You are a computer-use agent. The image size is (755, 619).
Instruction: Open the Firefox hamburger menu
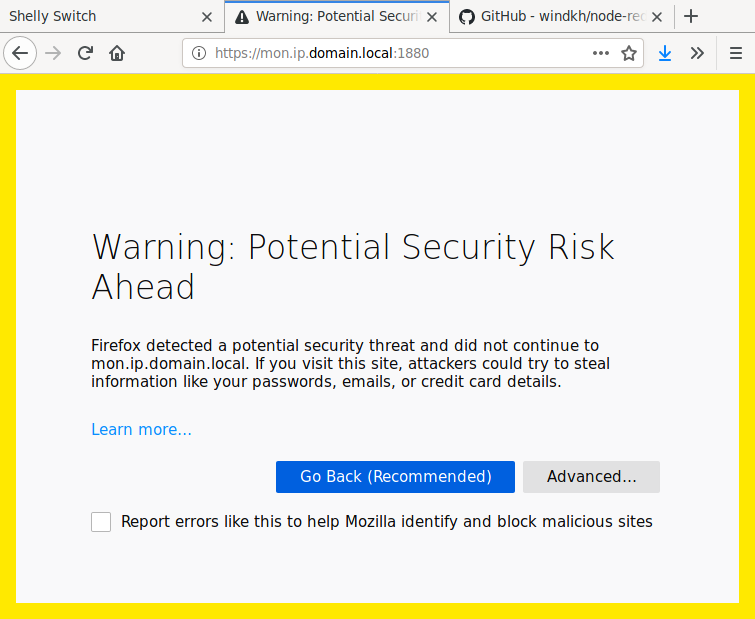click(736, 53)
